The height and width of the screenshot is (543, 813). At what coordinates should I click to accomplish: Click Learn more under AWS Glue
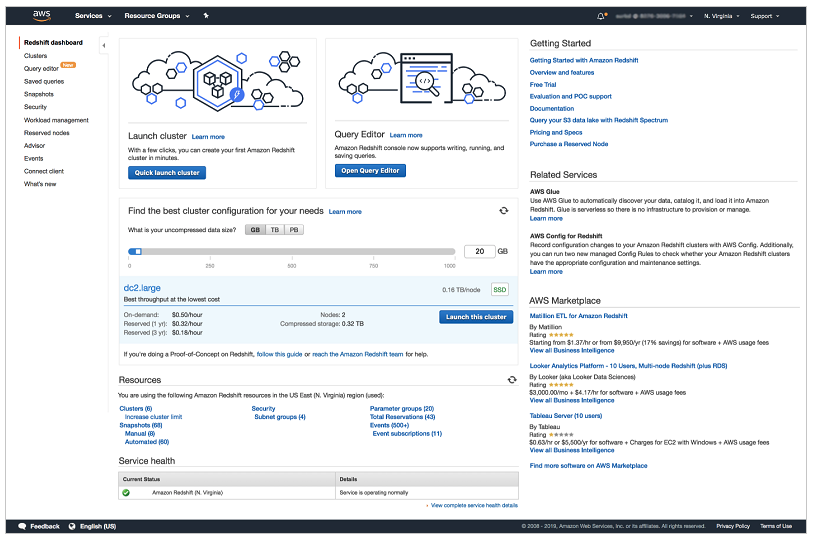pos(546,218)
